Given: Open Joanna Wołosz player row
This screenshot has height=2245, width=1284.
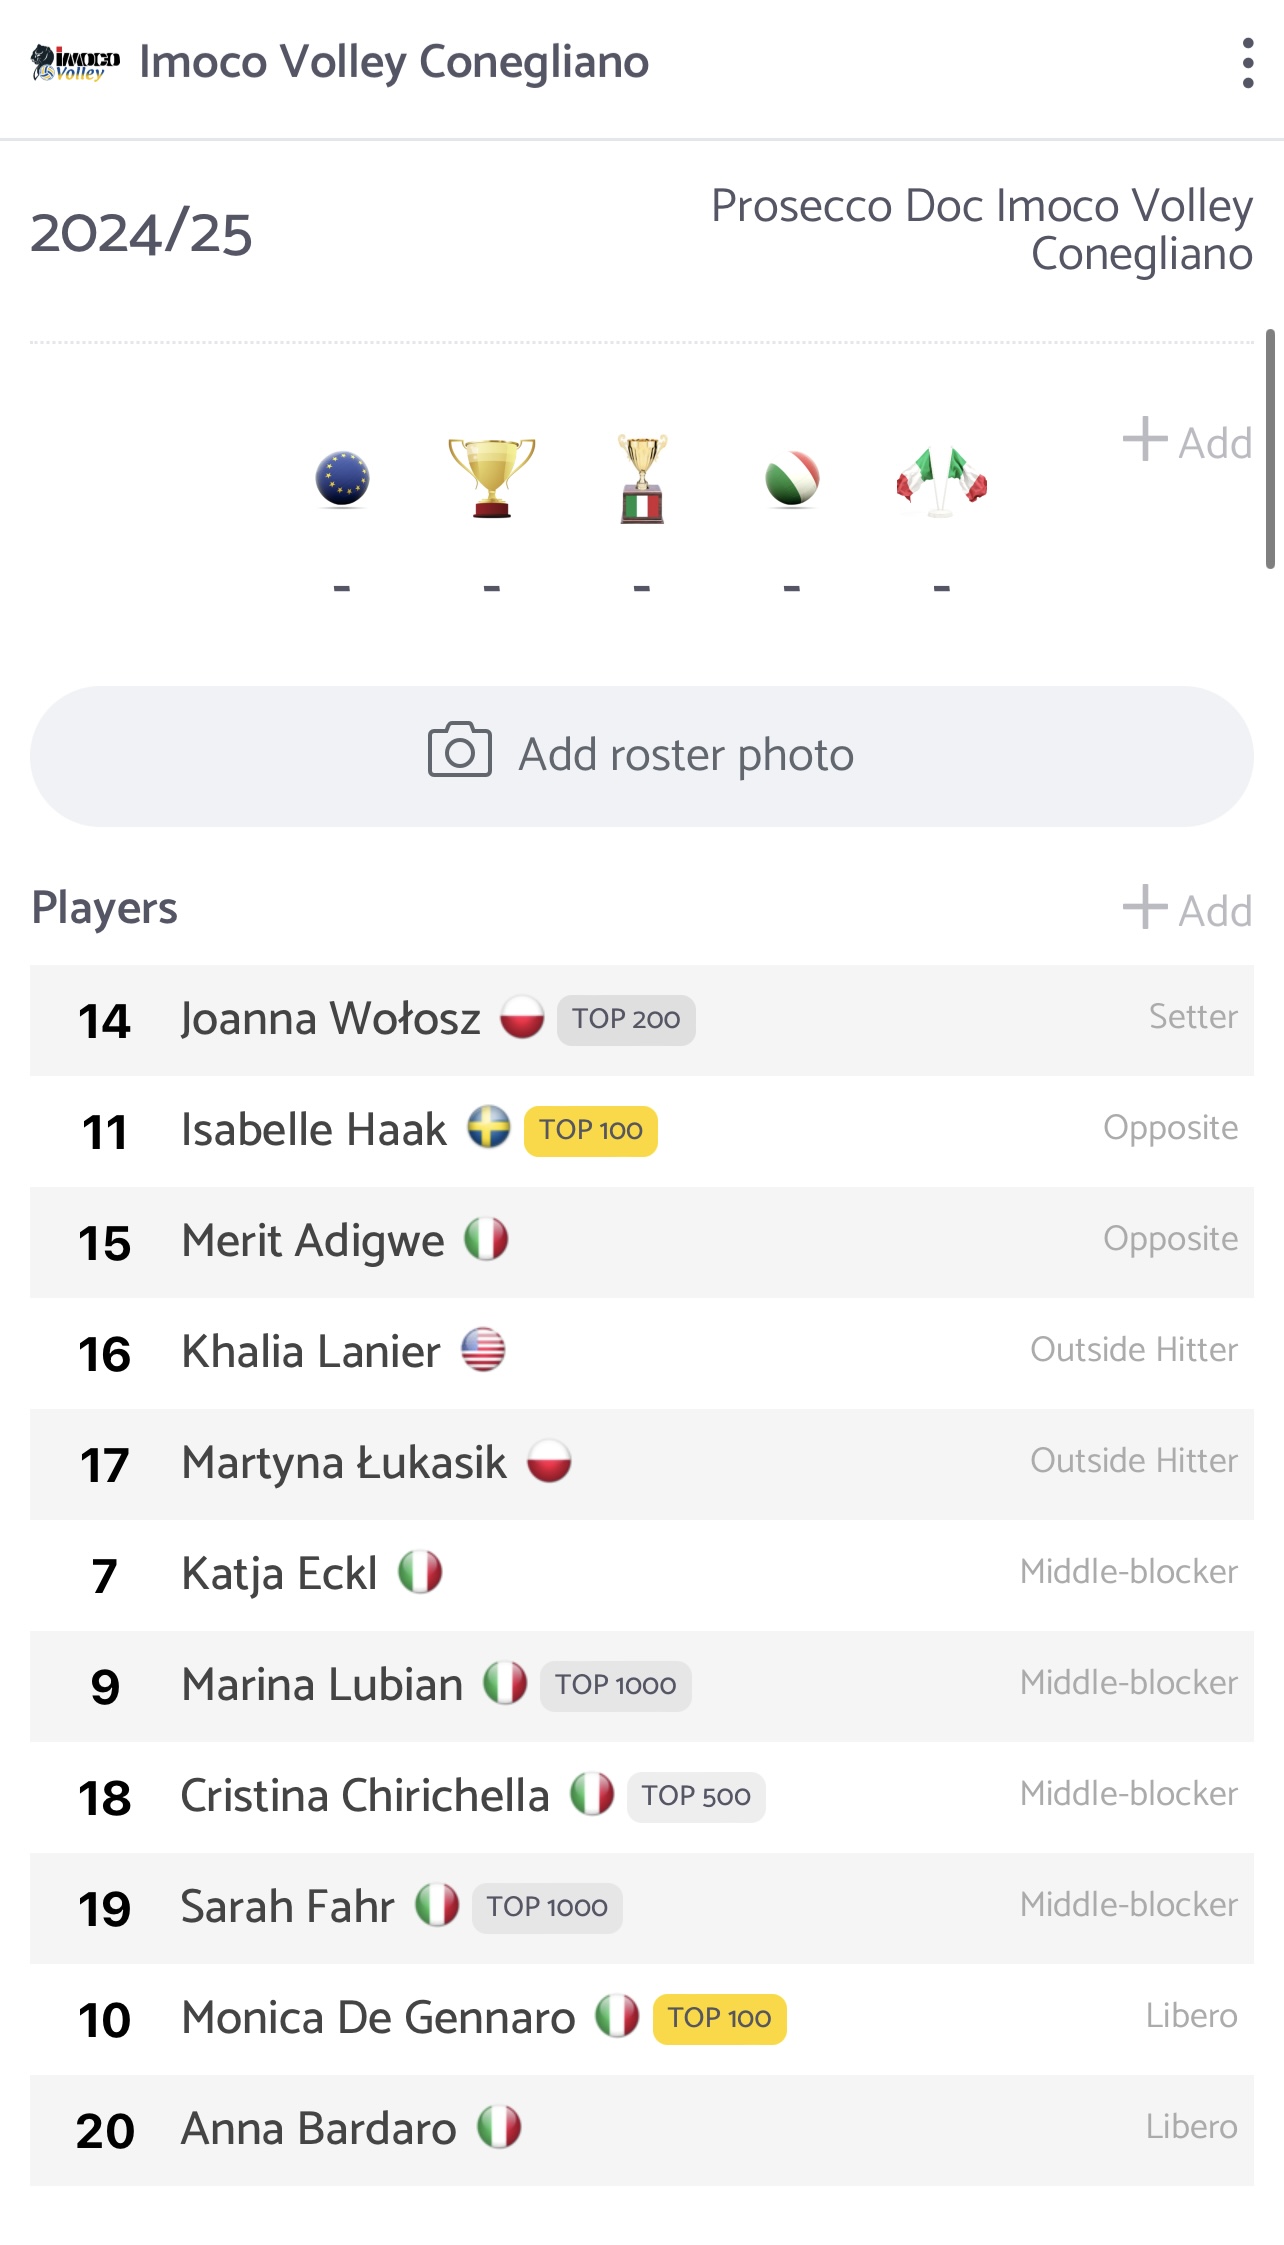Looking at the screenshot, I should (642, 1020).
